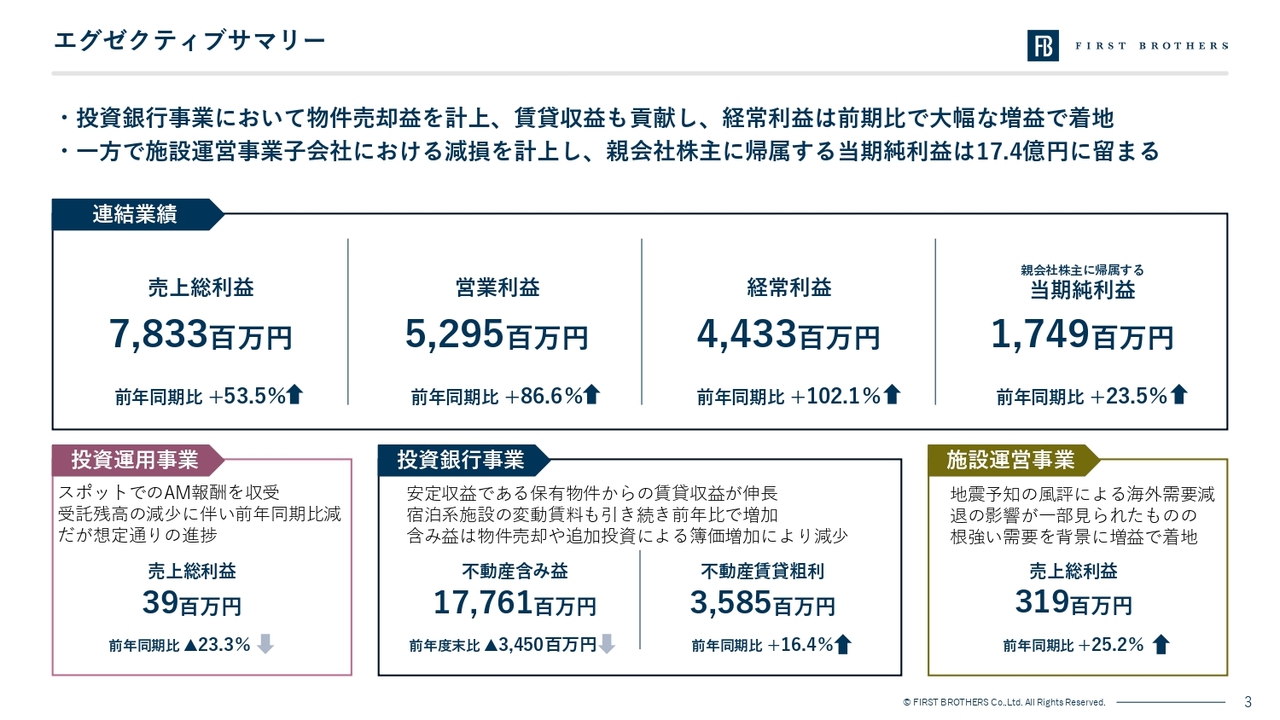Click the First Brothers FB logo icon
Viewport: 1280px width, 720px height.
pyautogui.click(x=1043, y=45)
